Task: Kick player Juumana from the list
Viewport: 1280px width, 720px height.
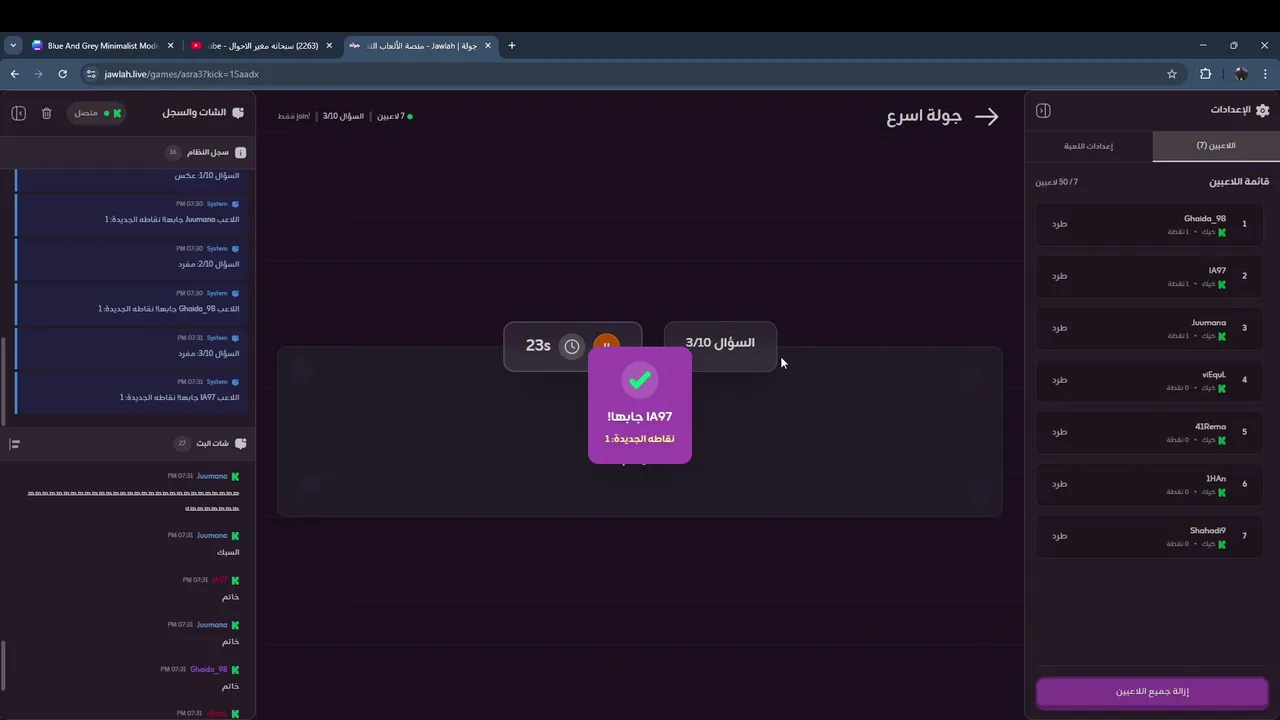Action: point(1059,328)
